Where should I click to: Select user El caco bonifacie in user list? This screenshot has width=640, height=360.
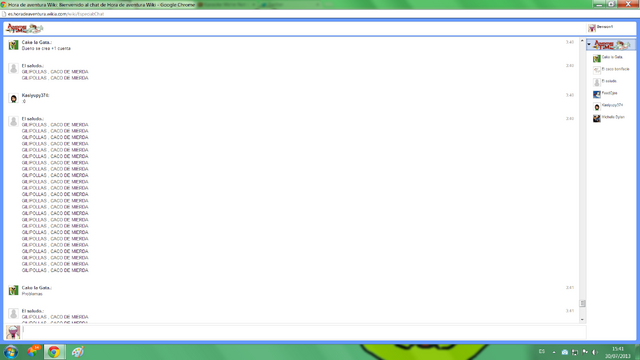[615, 69]
